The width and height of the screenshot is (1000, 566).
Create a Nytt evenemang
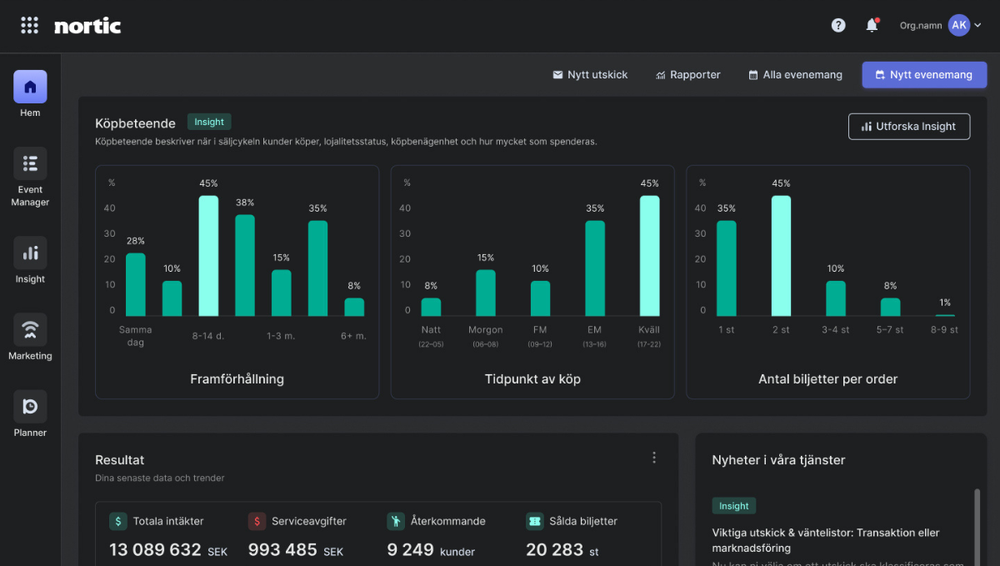click(x=924, y=75)
